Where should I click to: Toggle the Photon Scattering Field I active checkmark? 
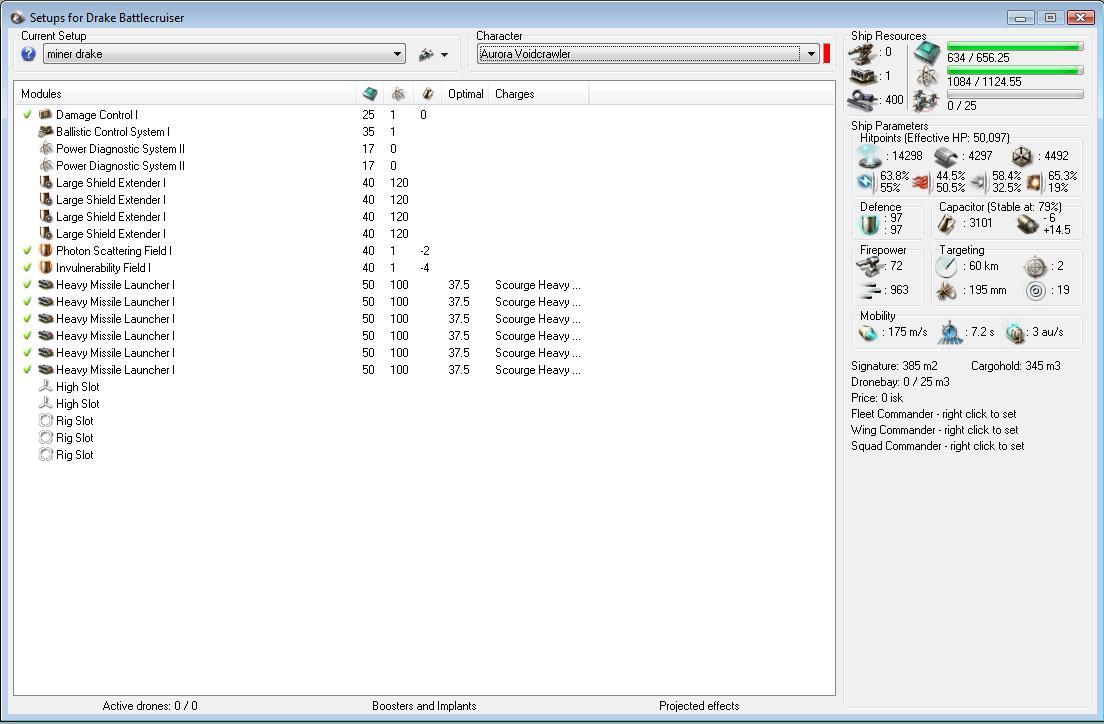coord(27,251)
